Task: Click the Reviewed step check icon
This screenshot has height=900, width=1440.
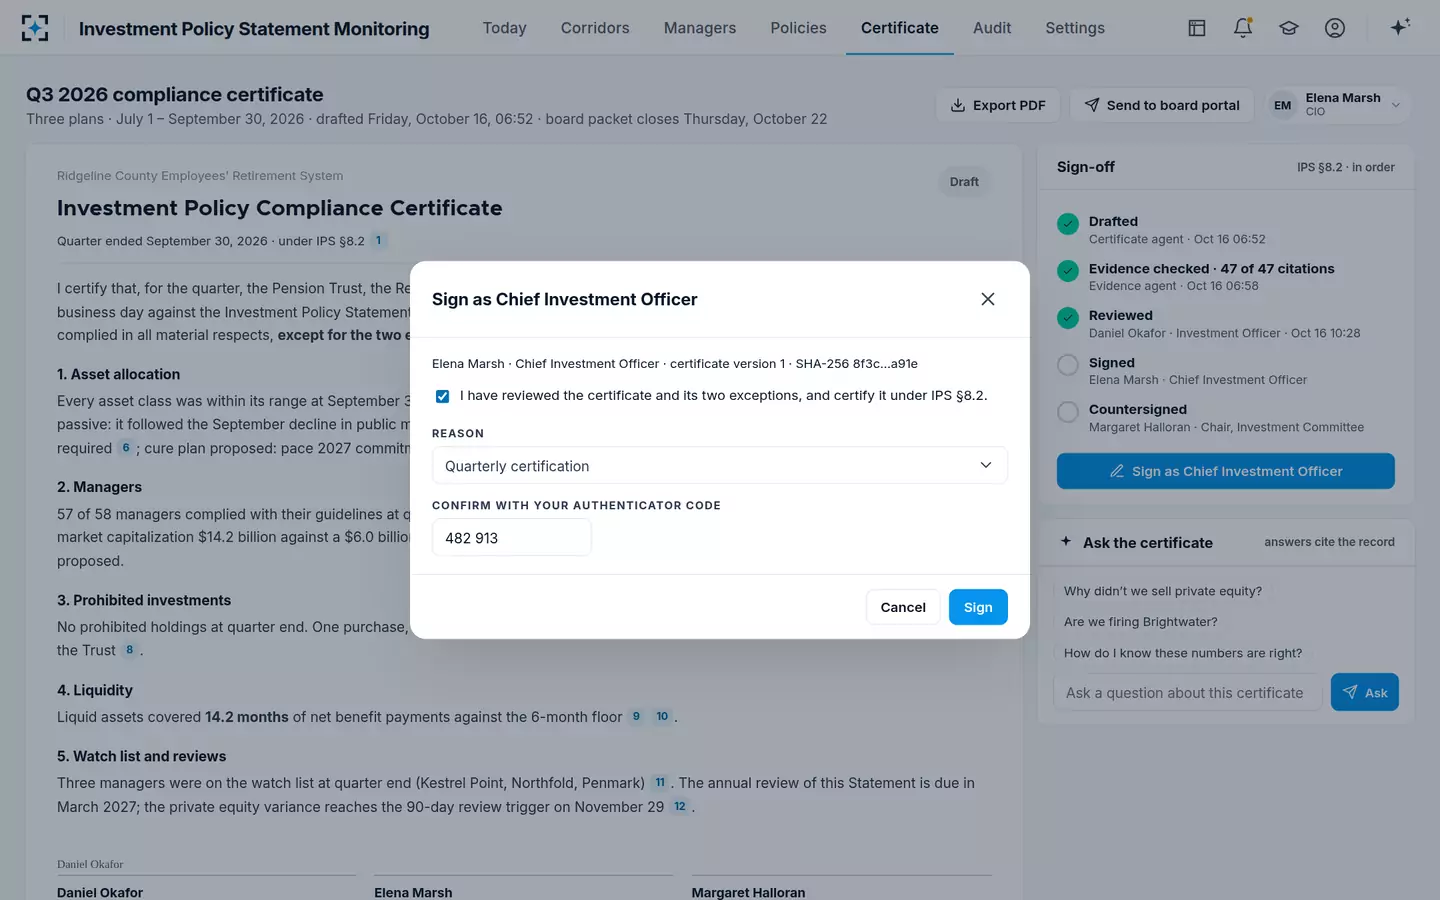Action: (x=1068, y=317)
